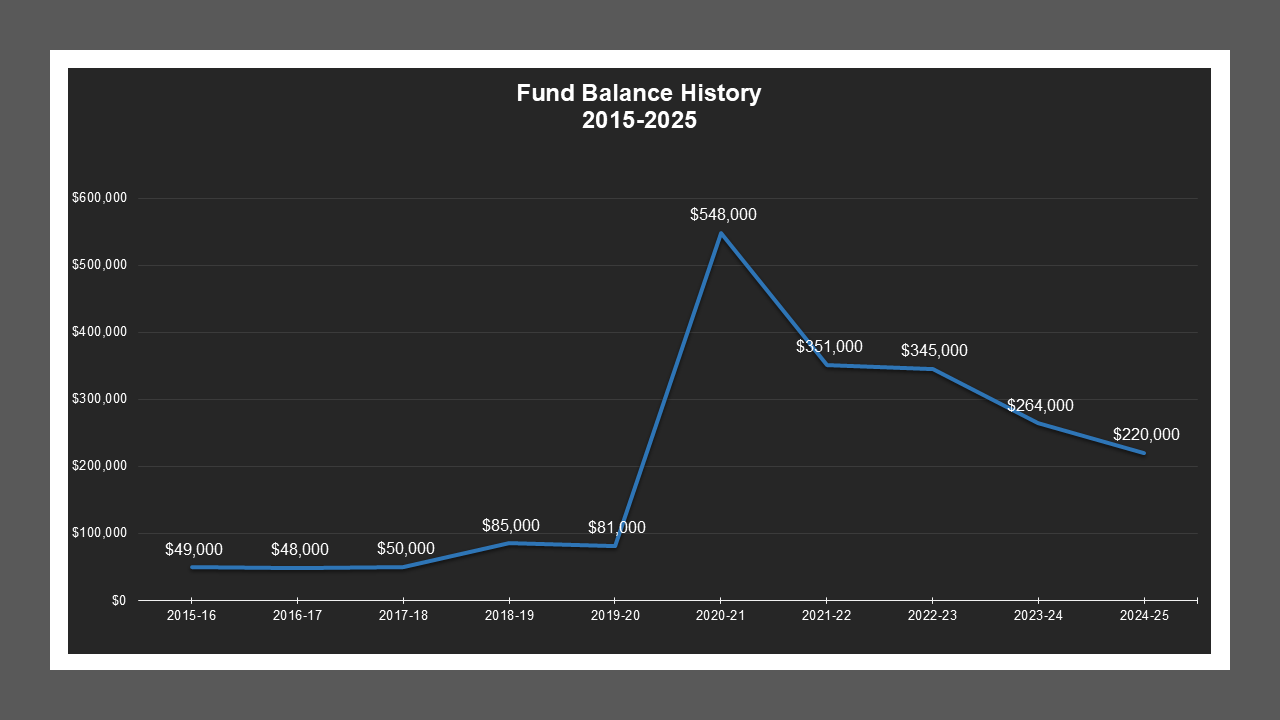This screenshot has height=720, width=1280.
Task: Select the 2024-25 category label
Action: [1146, 616]
